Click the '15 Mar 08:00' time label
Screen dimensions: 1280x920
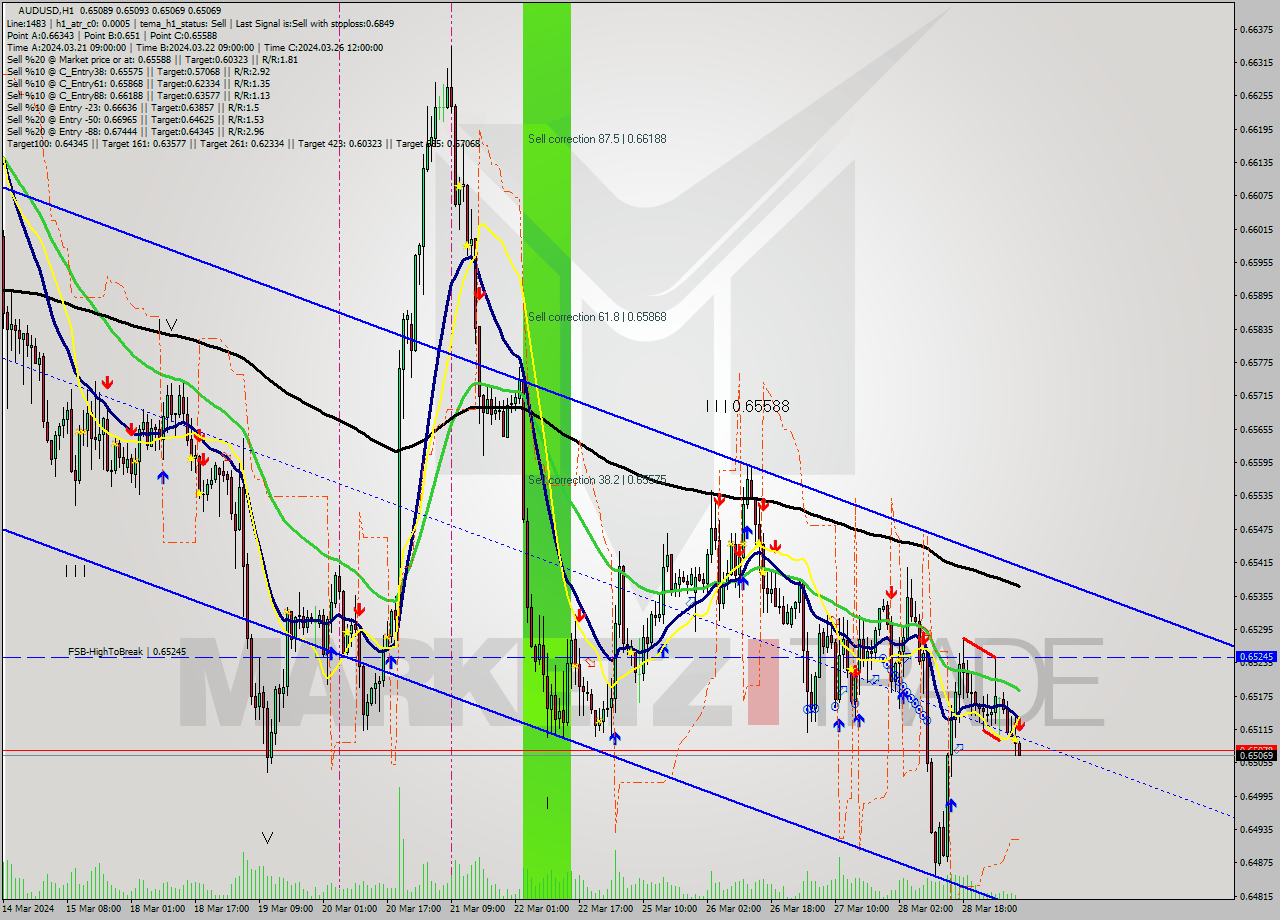pos(93,909)
